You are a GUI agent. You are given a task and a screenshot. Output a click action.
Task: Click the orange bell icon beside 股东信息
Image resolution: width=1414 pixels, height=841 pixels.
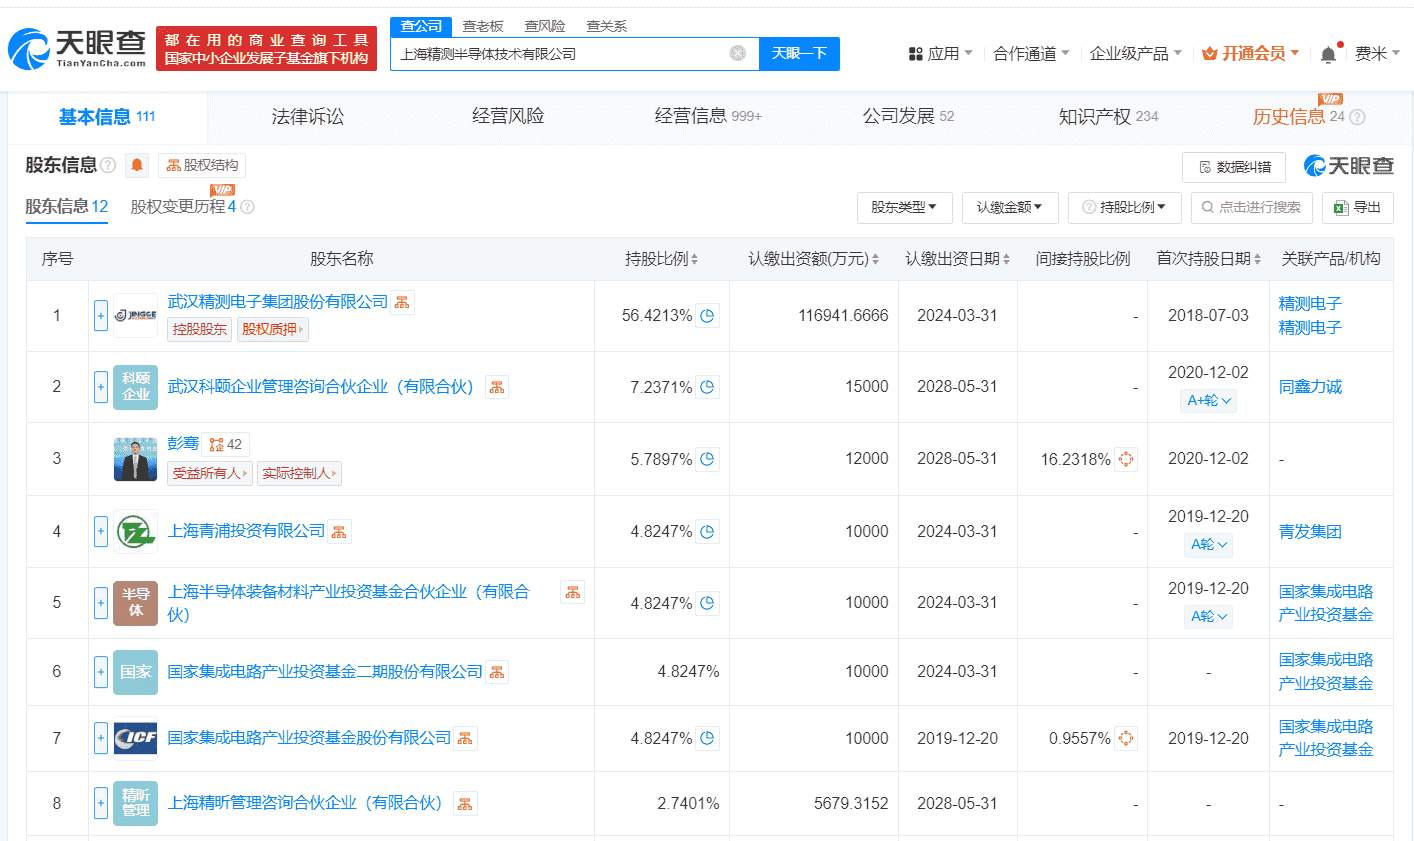coord(137,166)
